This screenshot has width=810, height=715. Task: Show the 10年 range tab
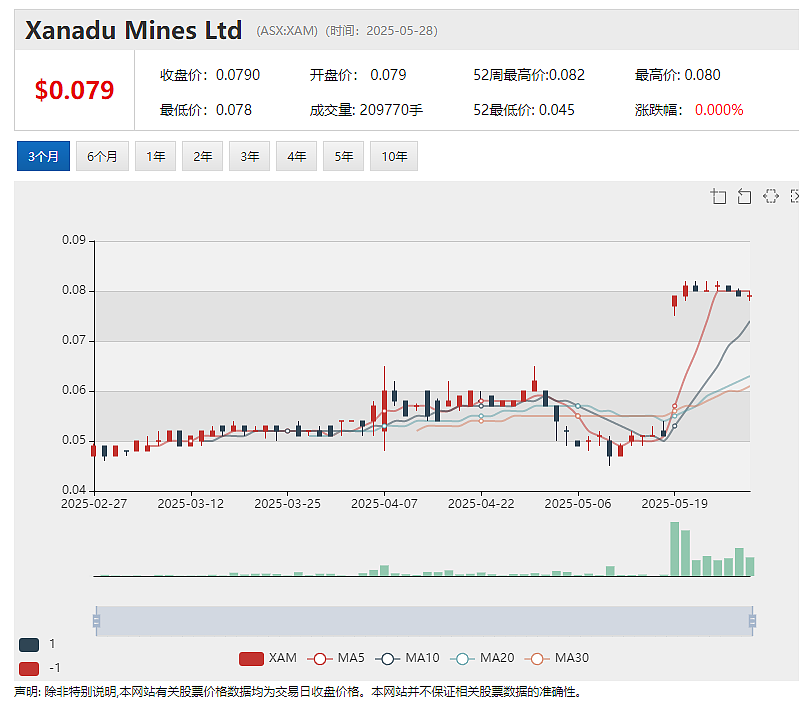pos(394,156)
